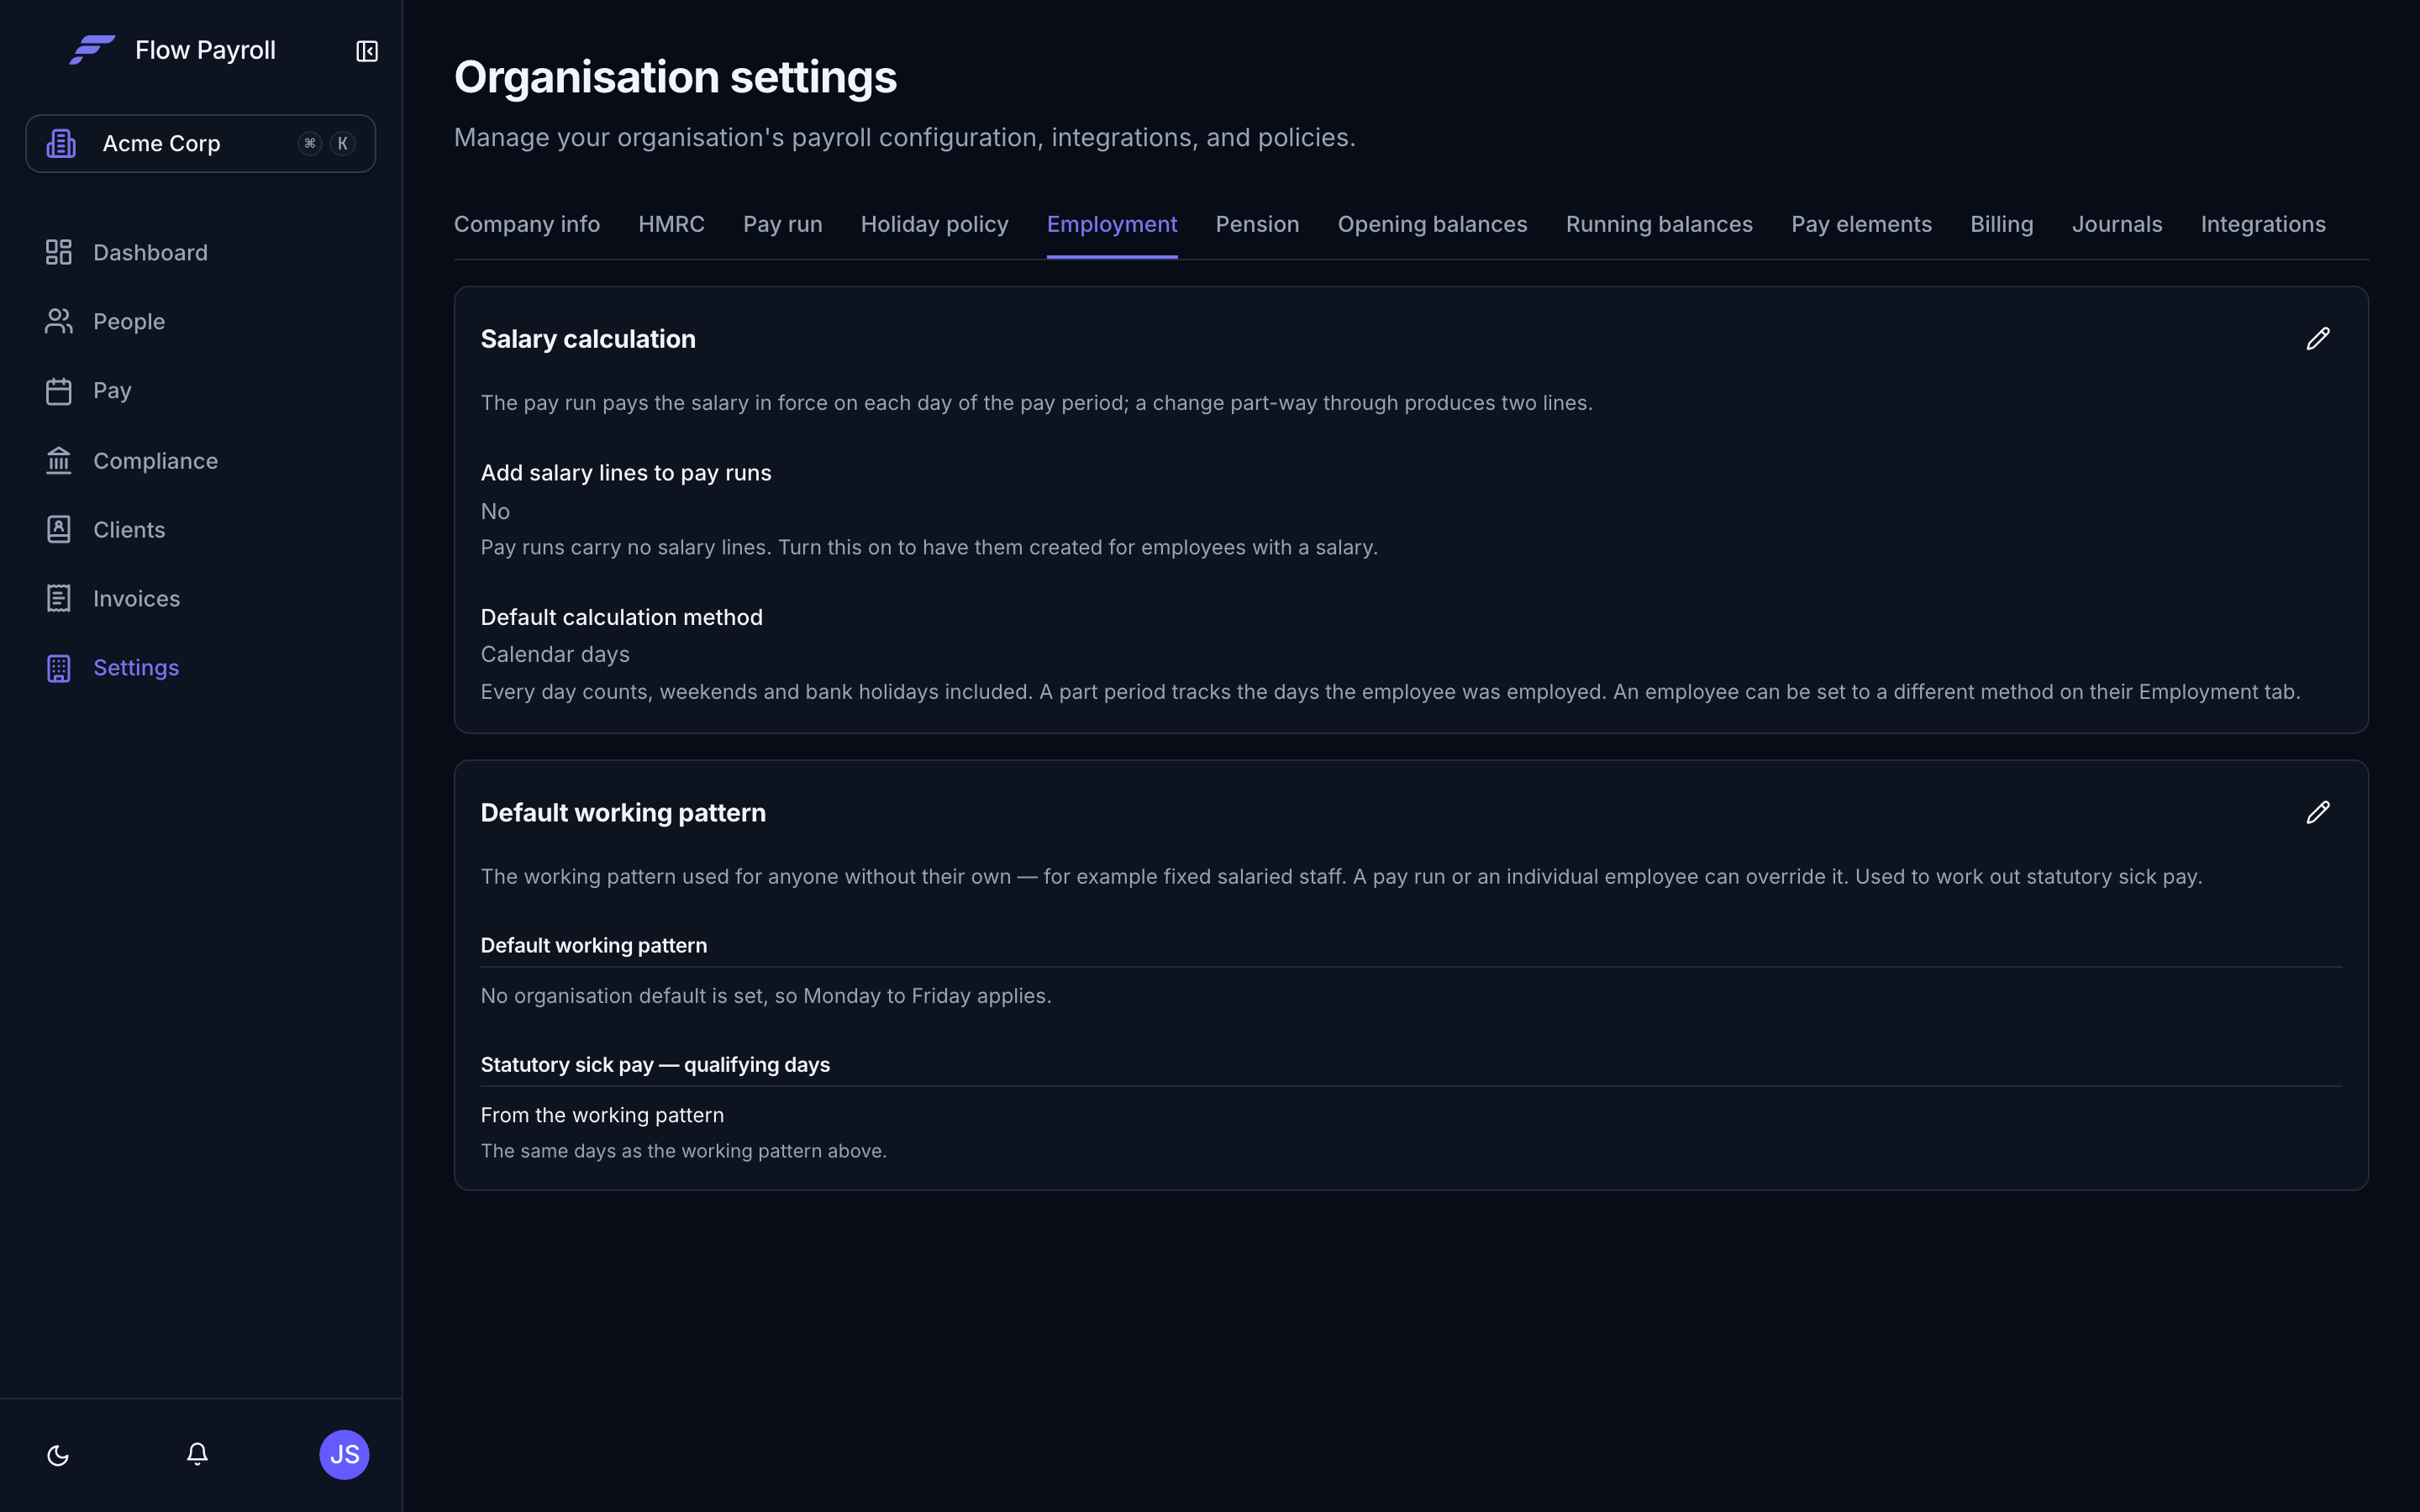The height and width of the screenshot is (1512, 2420).
Task: Open JS user avatar menu
Action: pos(344,1454)
